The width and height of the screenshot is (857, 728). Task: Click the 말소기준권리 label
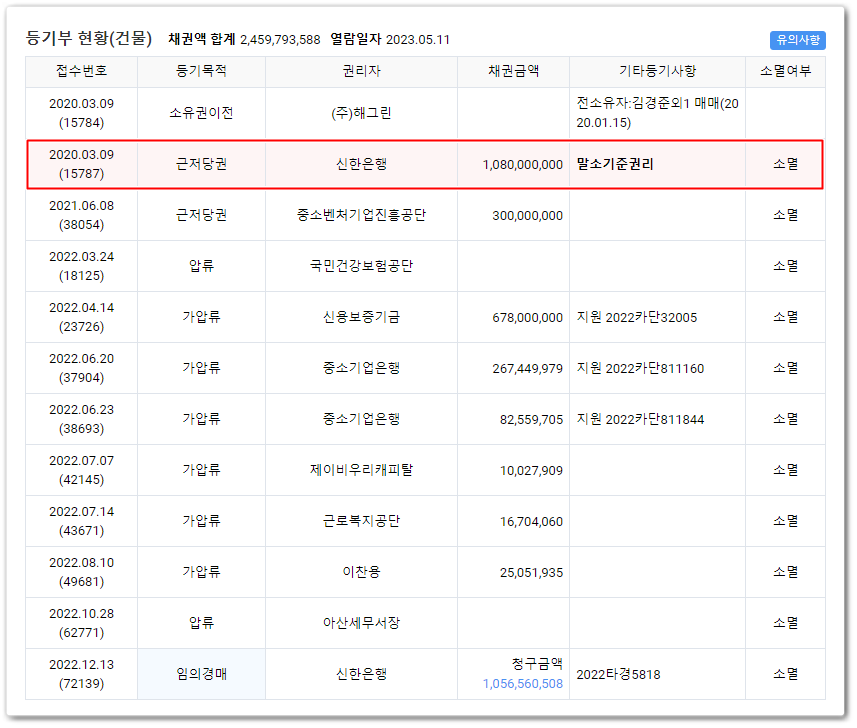615,164
